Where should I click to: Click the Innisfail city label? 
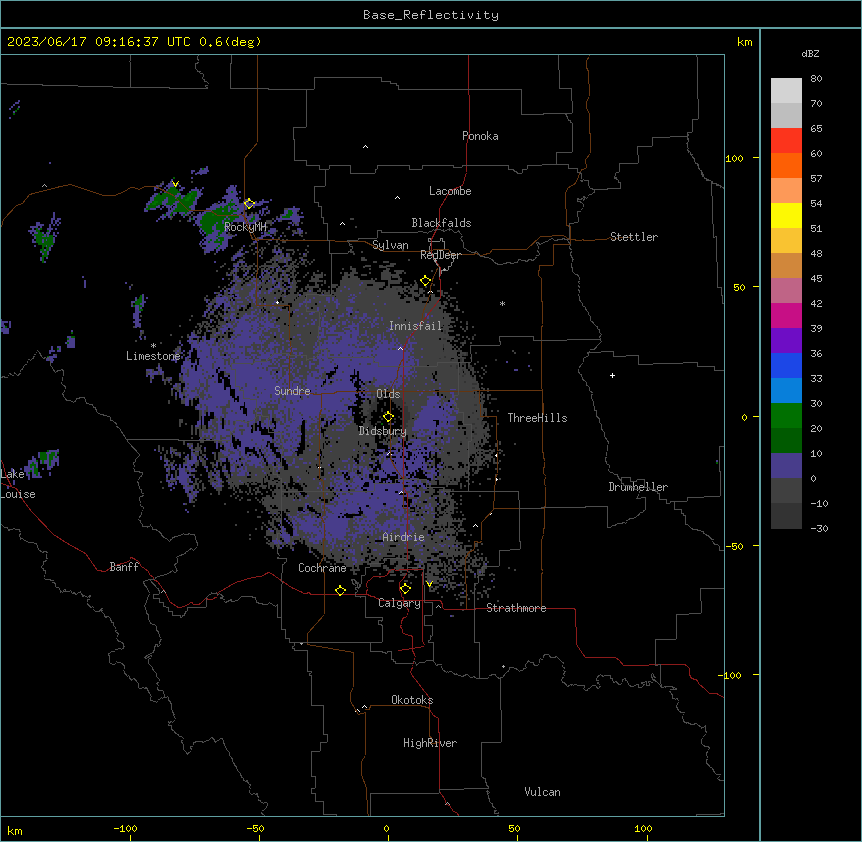[415, 326]
